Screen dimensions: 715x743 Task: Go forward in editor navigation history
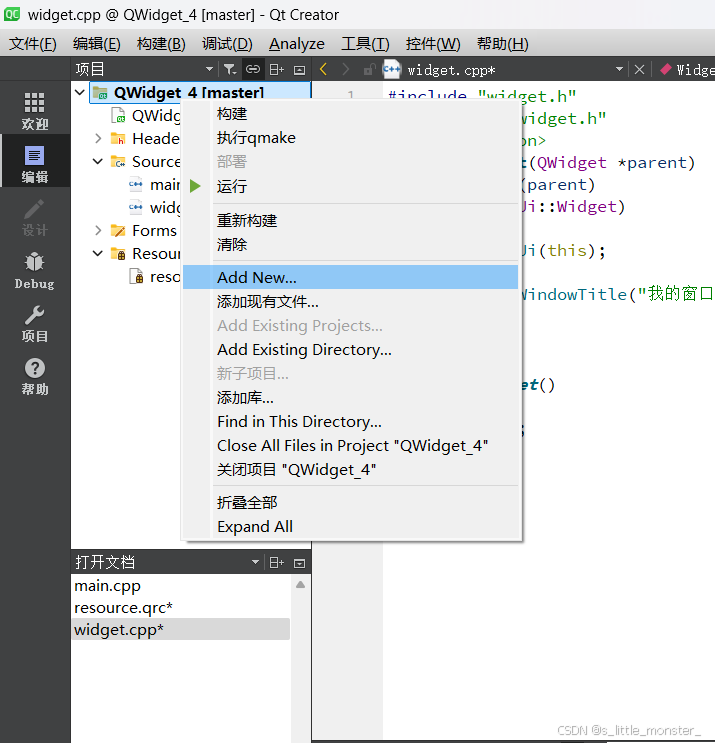tap(346, 70)
